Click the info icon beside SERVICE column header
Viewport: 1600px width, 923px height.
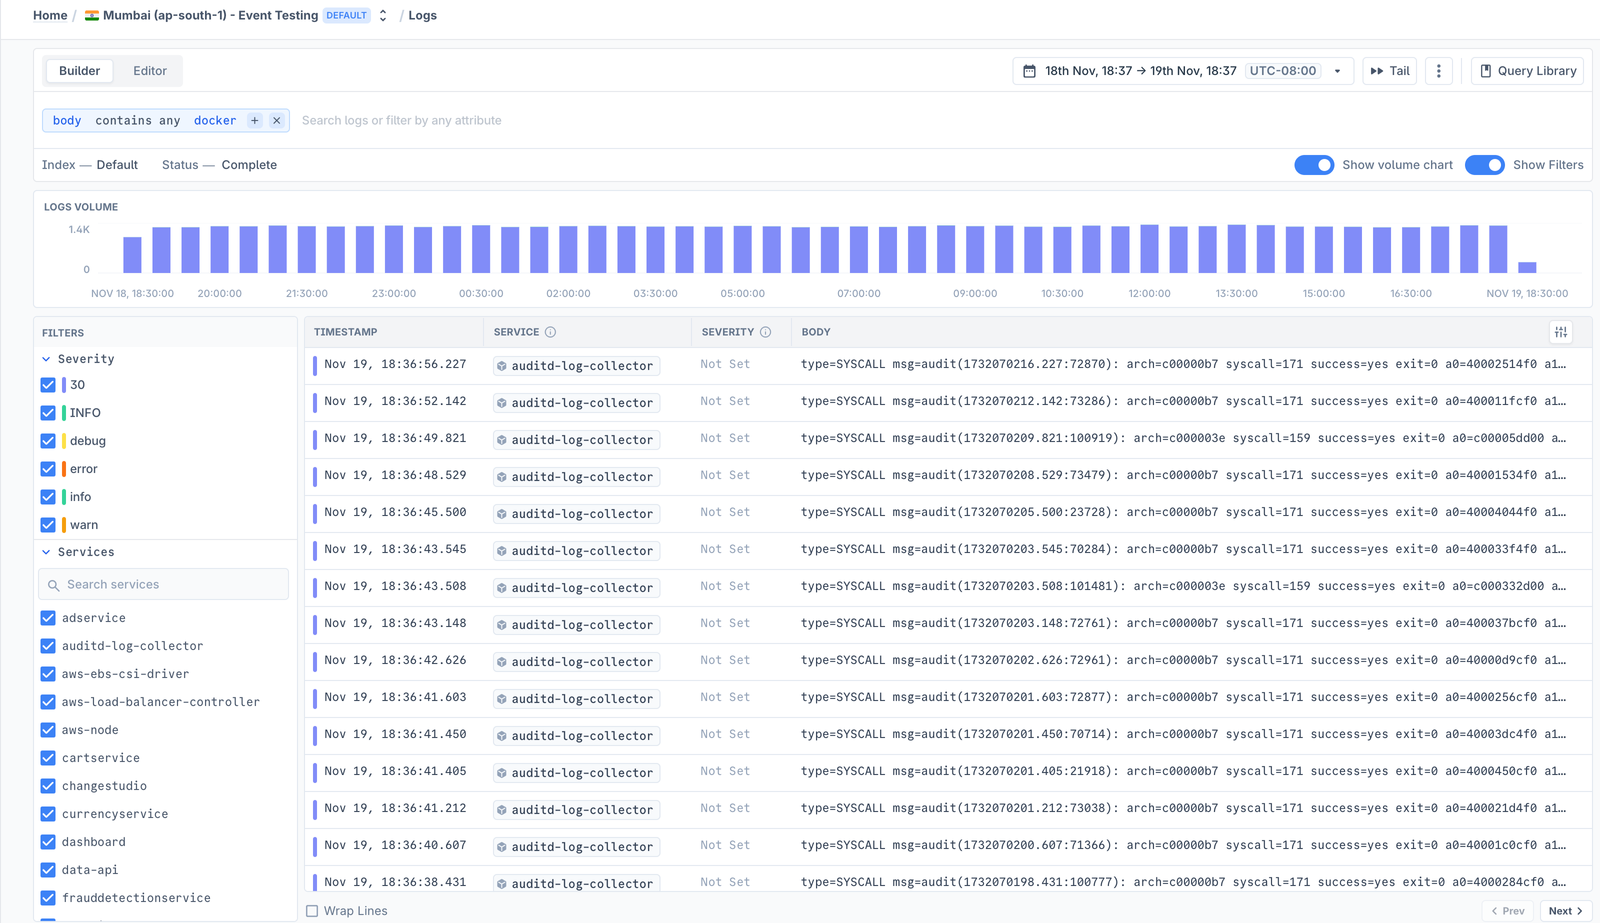(550, 331)
